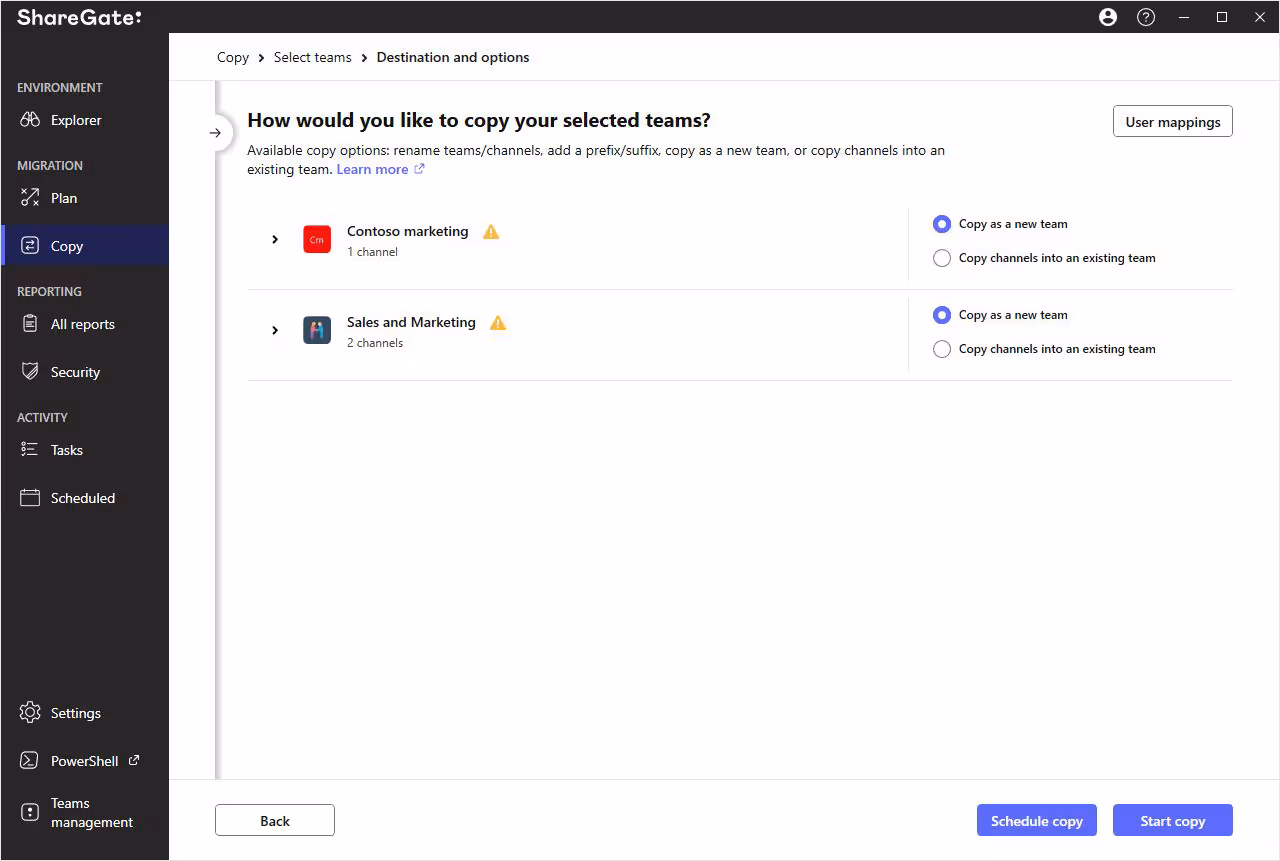Image resolution: width=1280 pixels, height=861 pixels.
Task: Maximize the ShareGate window
Action: point(1222,17)
